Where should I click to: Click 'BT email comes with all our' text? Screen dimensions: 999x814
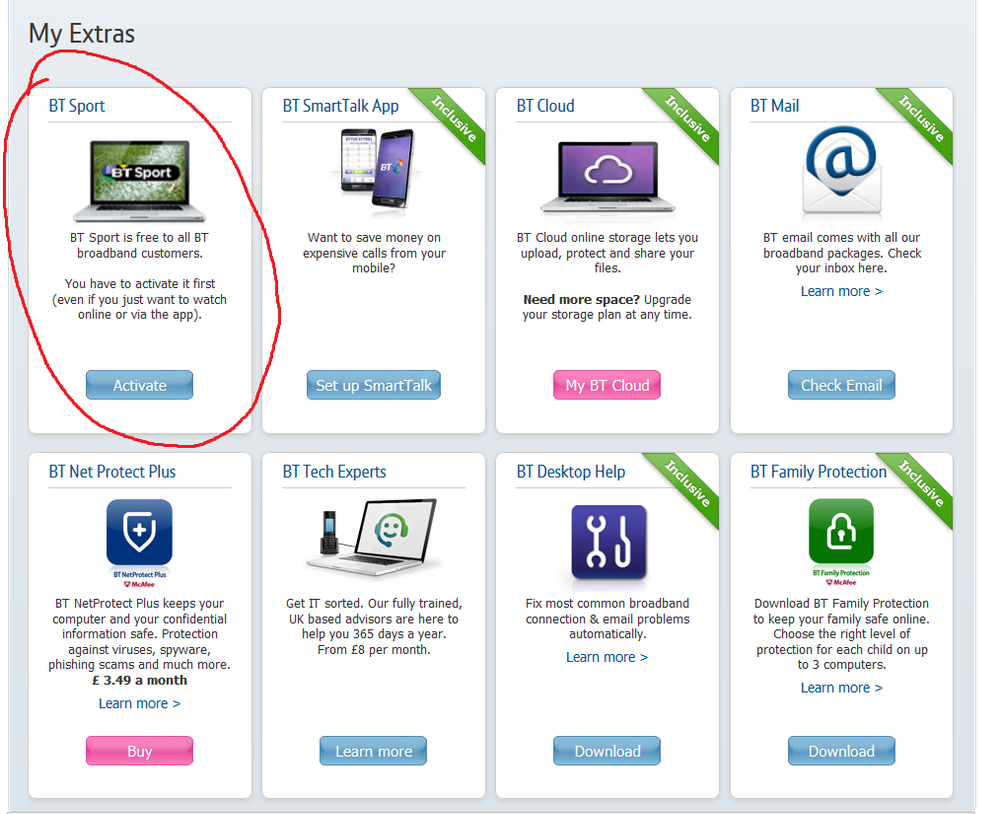click(842, 238)
